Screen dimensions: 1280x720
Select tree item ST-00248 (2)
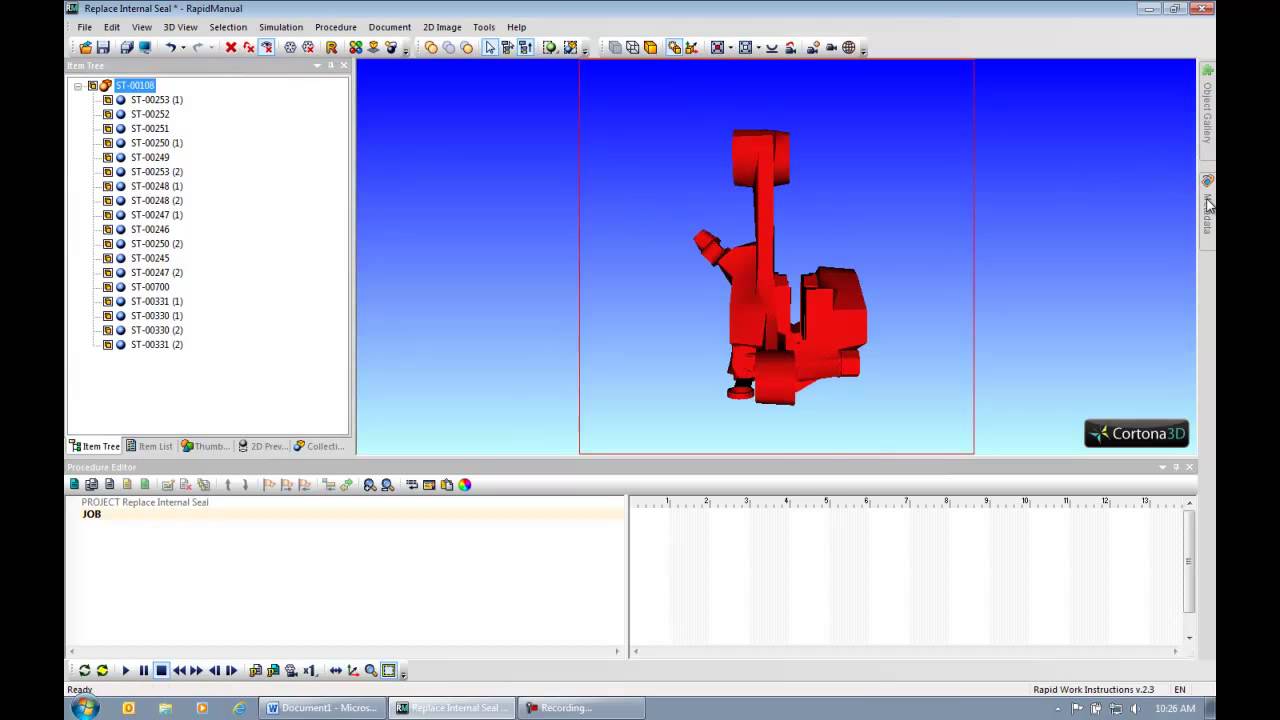(157, 201)
